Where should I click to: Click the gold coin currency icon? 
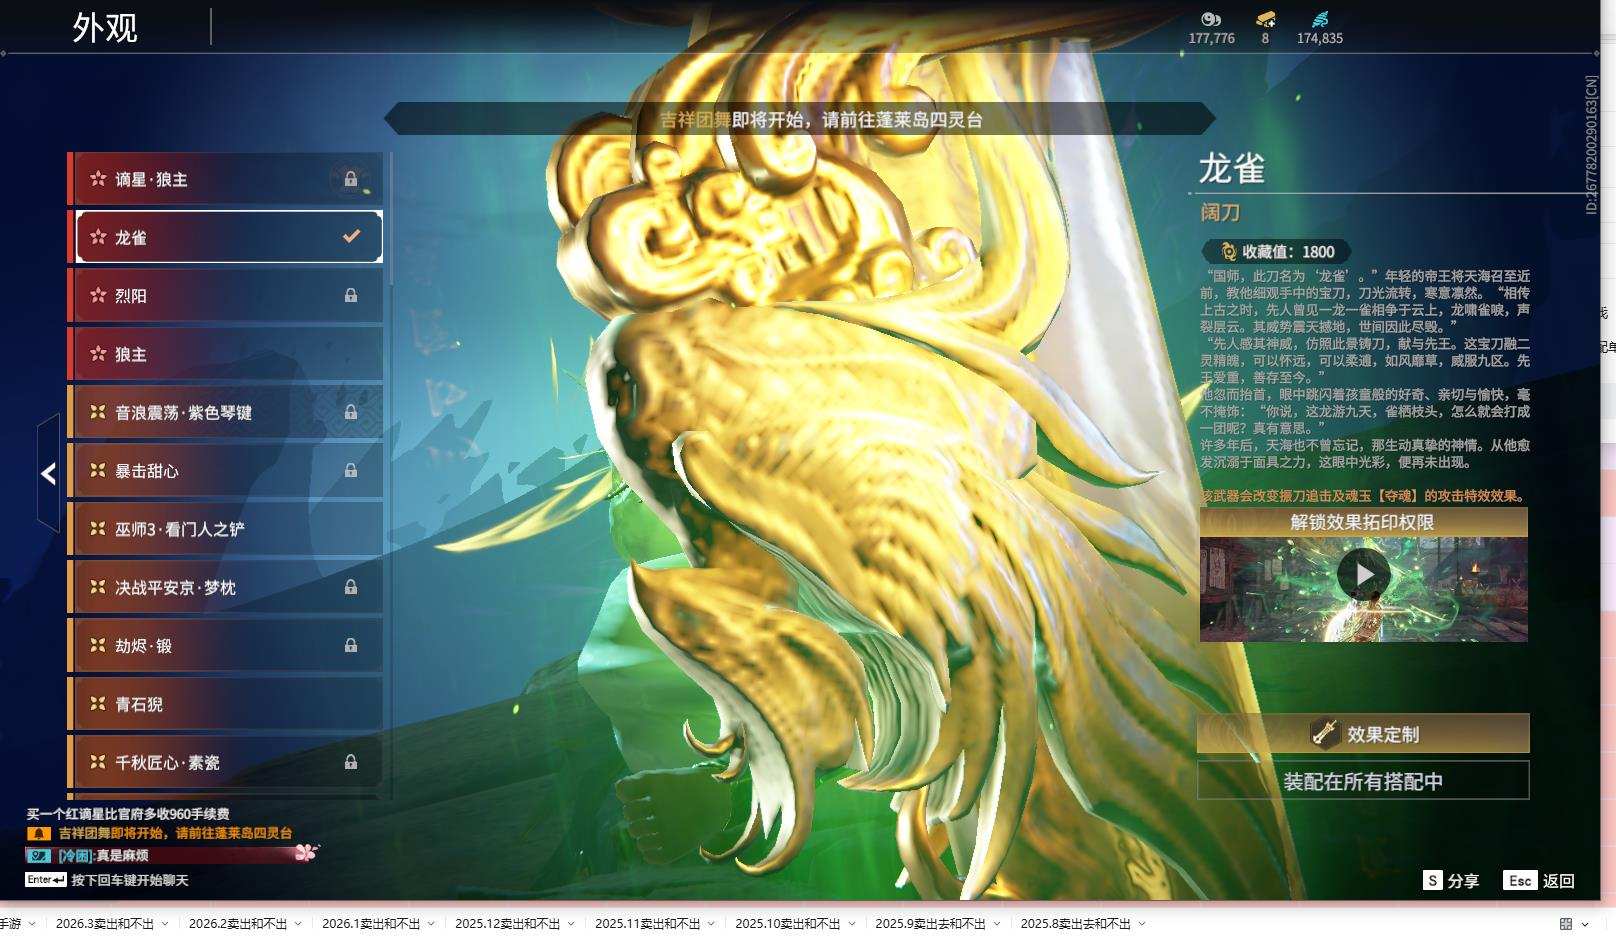tap(1211, 19)
